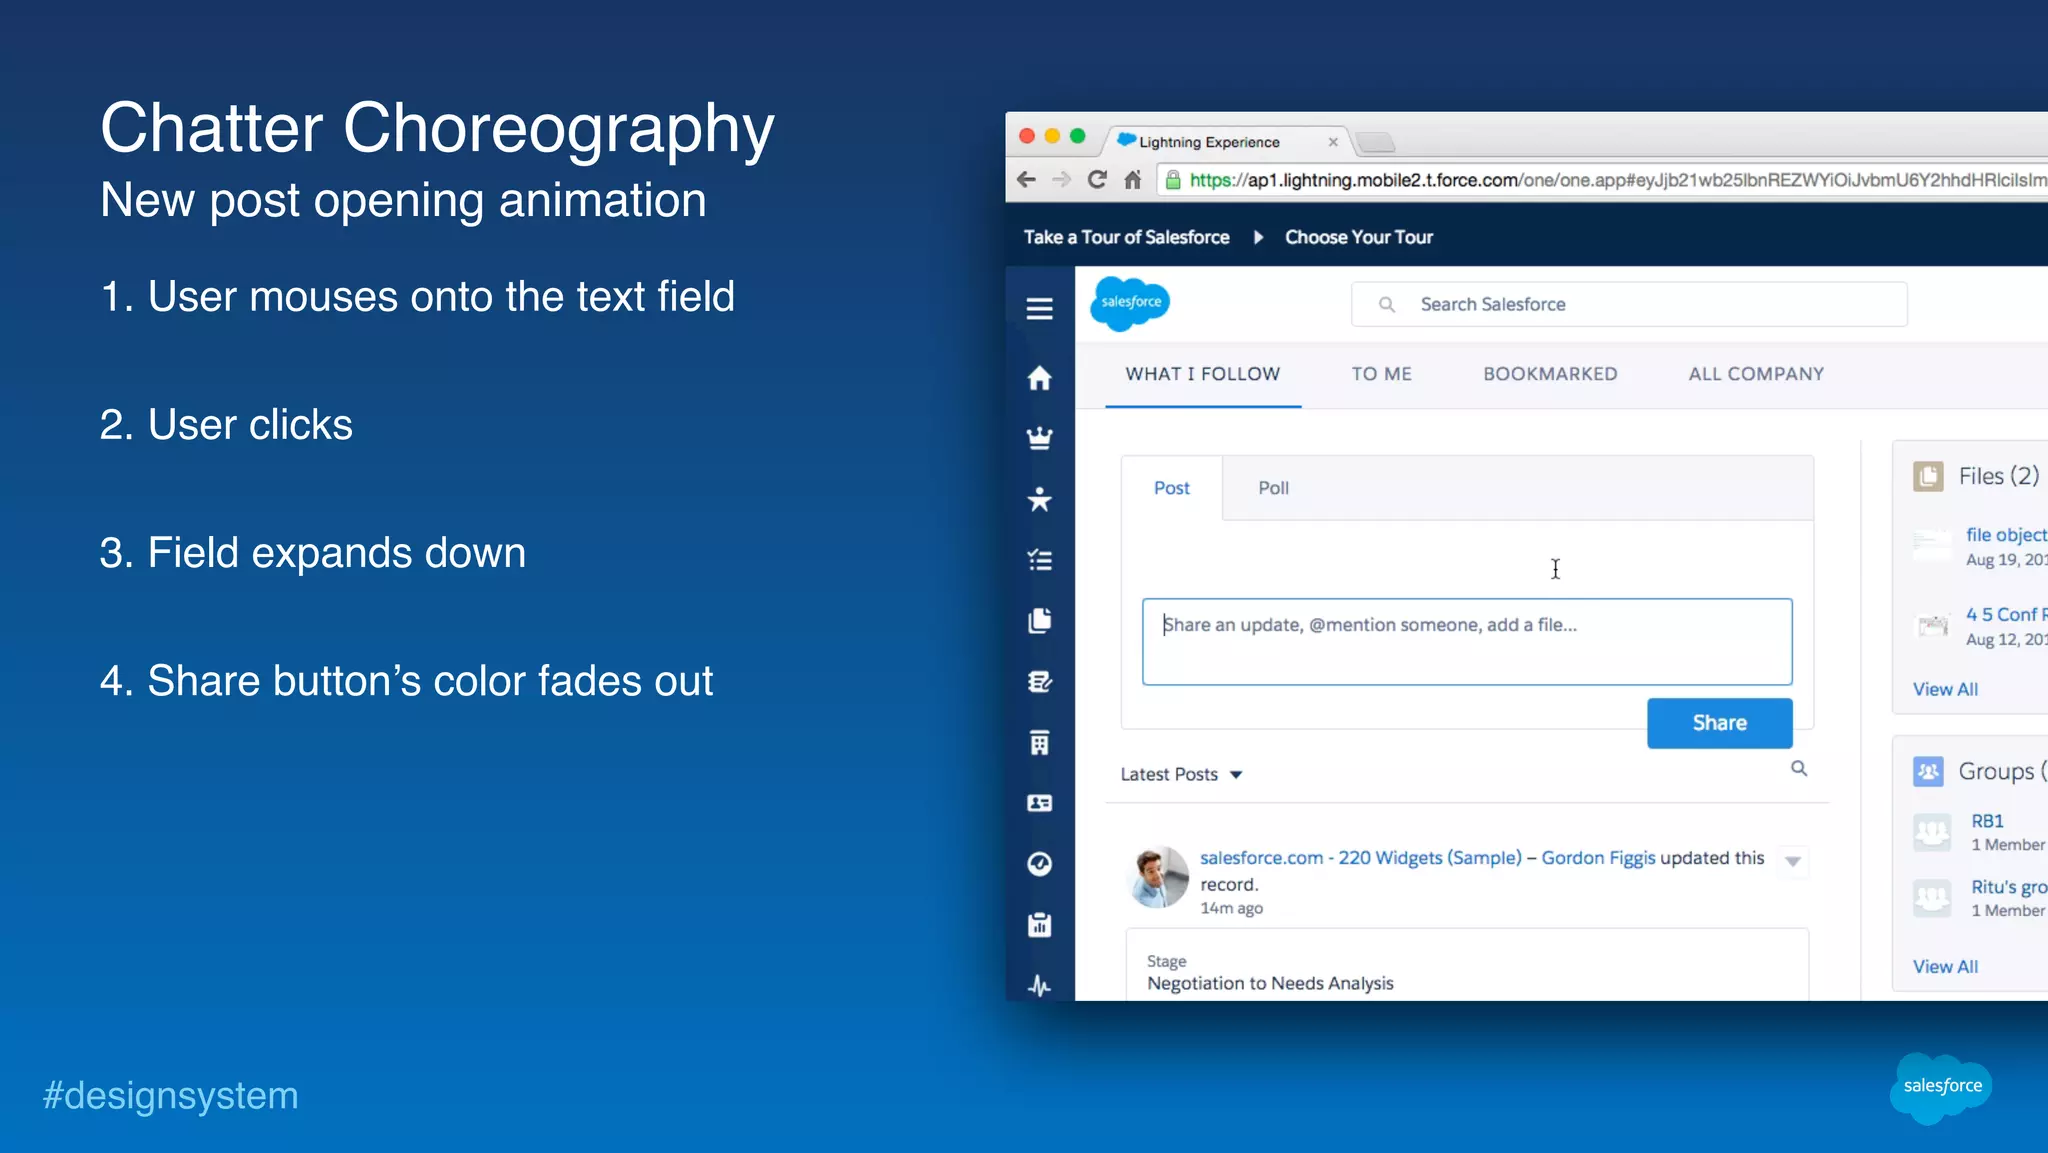Screen dimensions: 2048x1153
Task: Click Choose Your Tour
Action: pos(1358,237)
